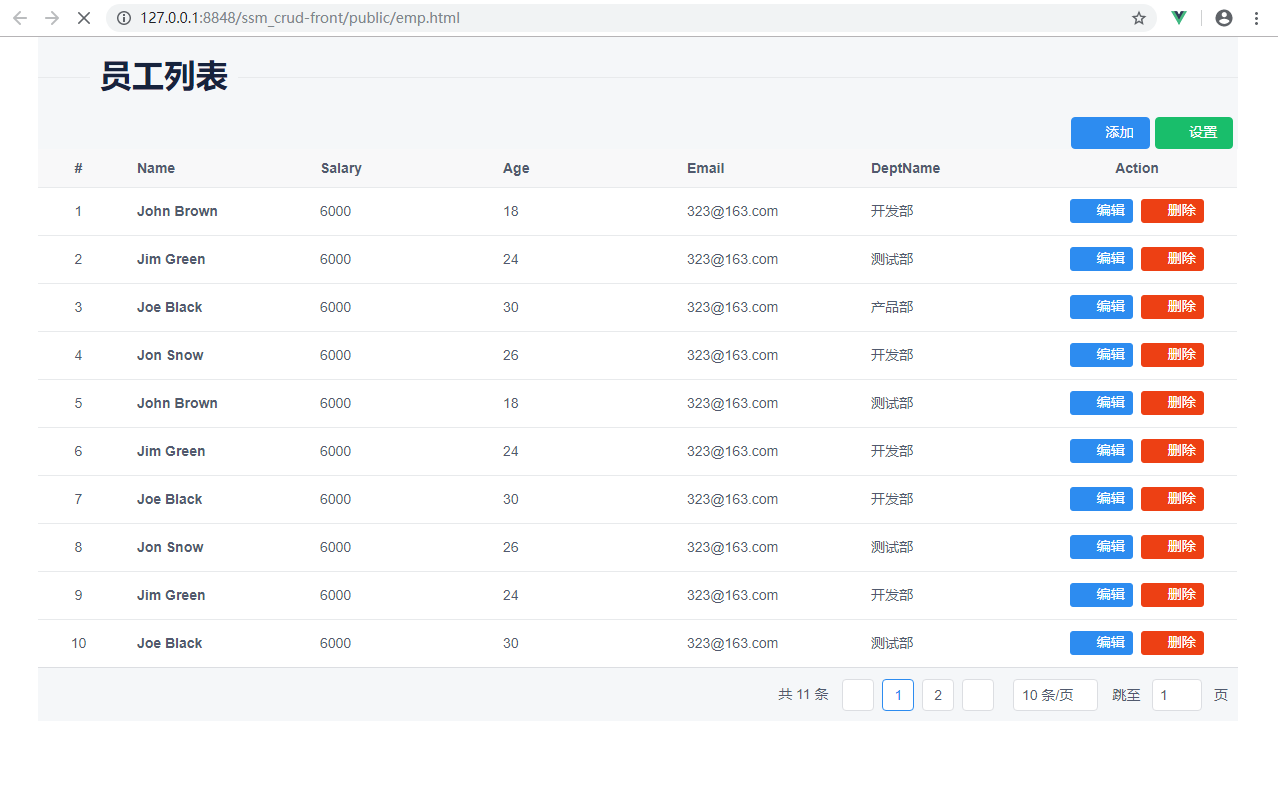Select page 1 in pagination

(898, 695)
